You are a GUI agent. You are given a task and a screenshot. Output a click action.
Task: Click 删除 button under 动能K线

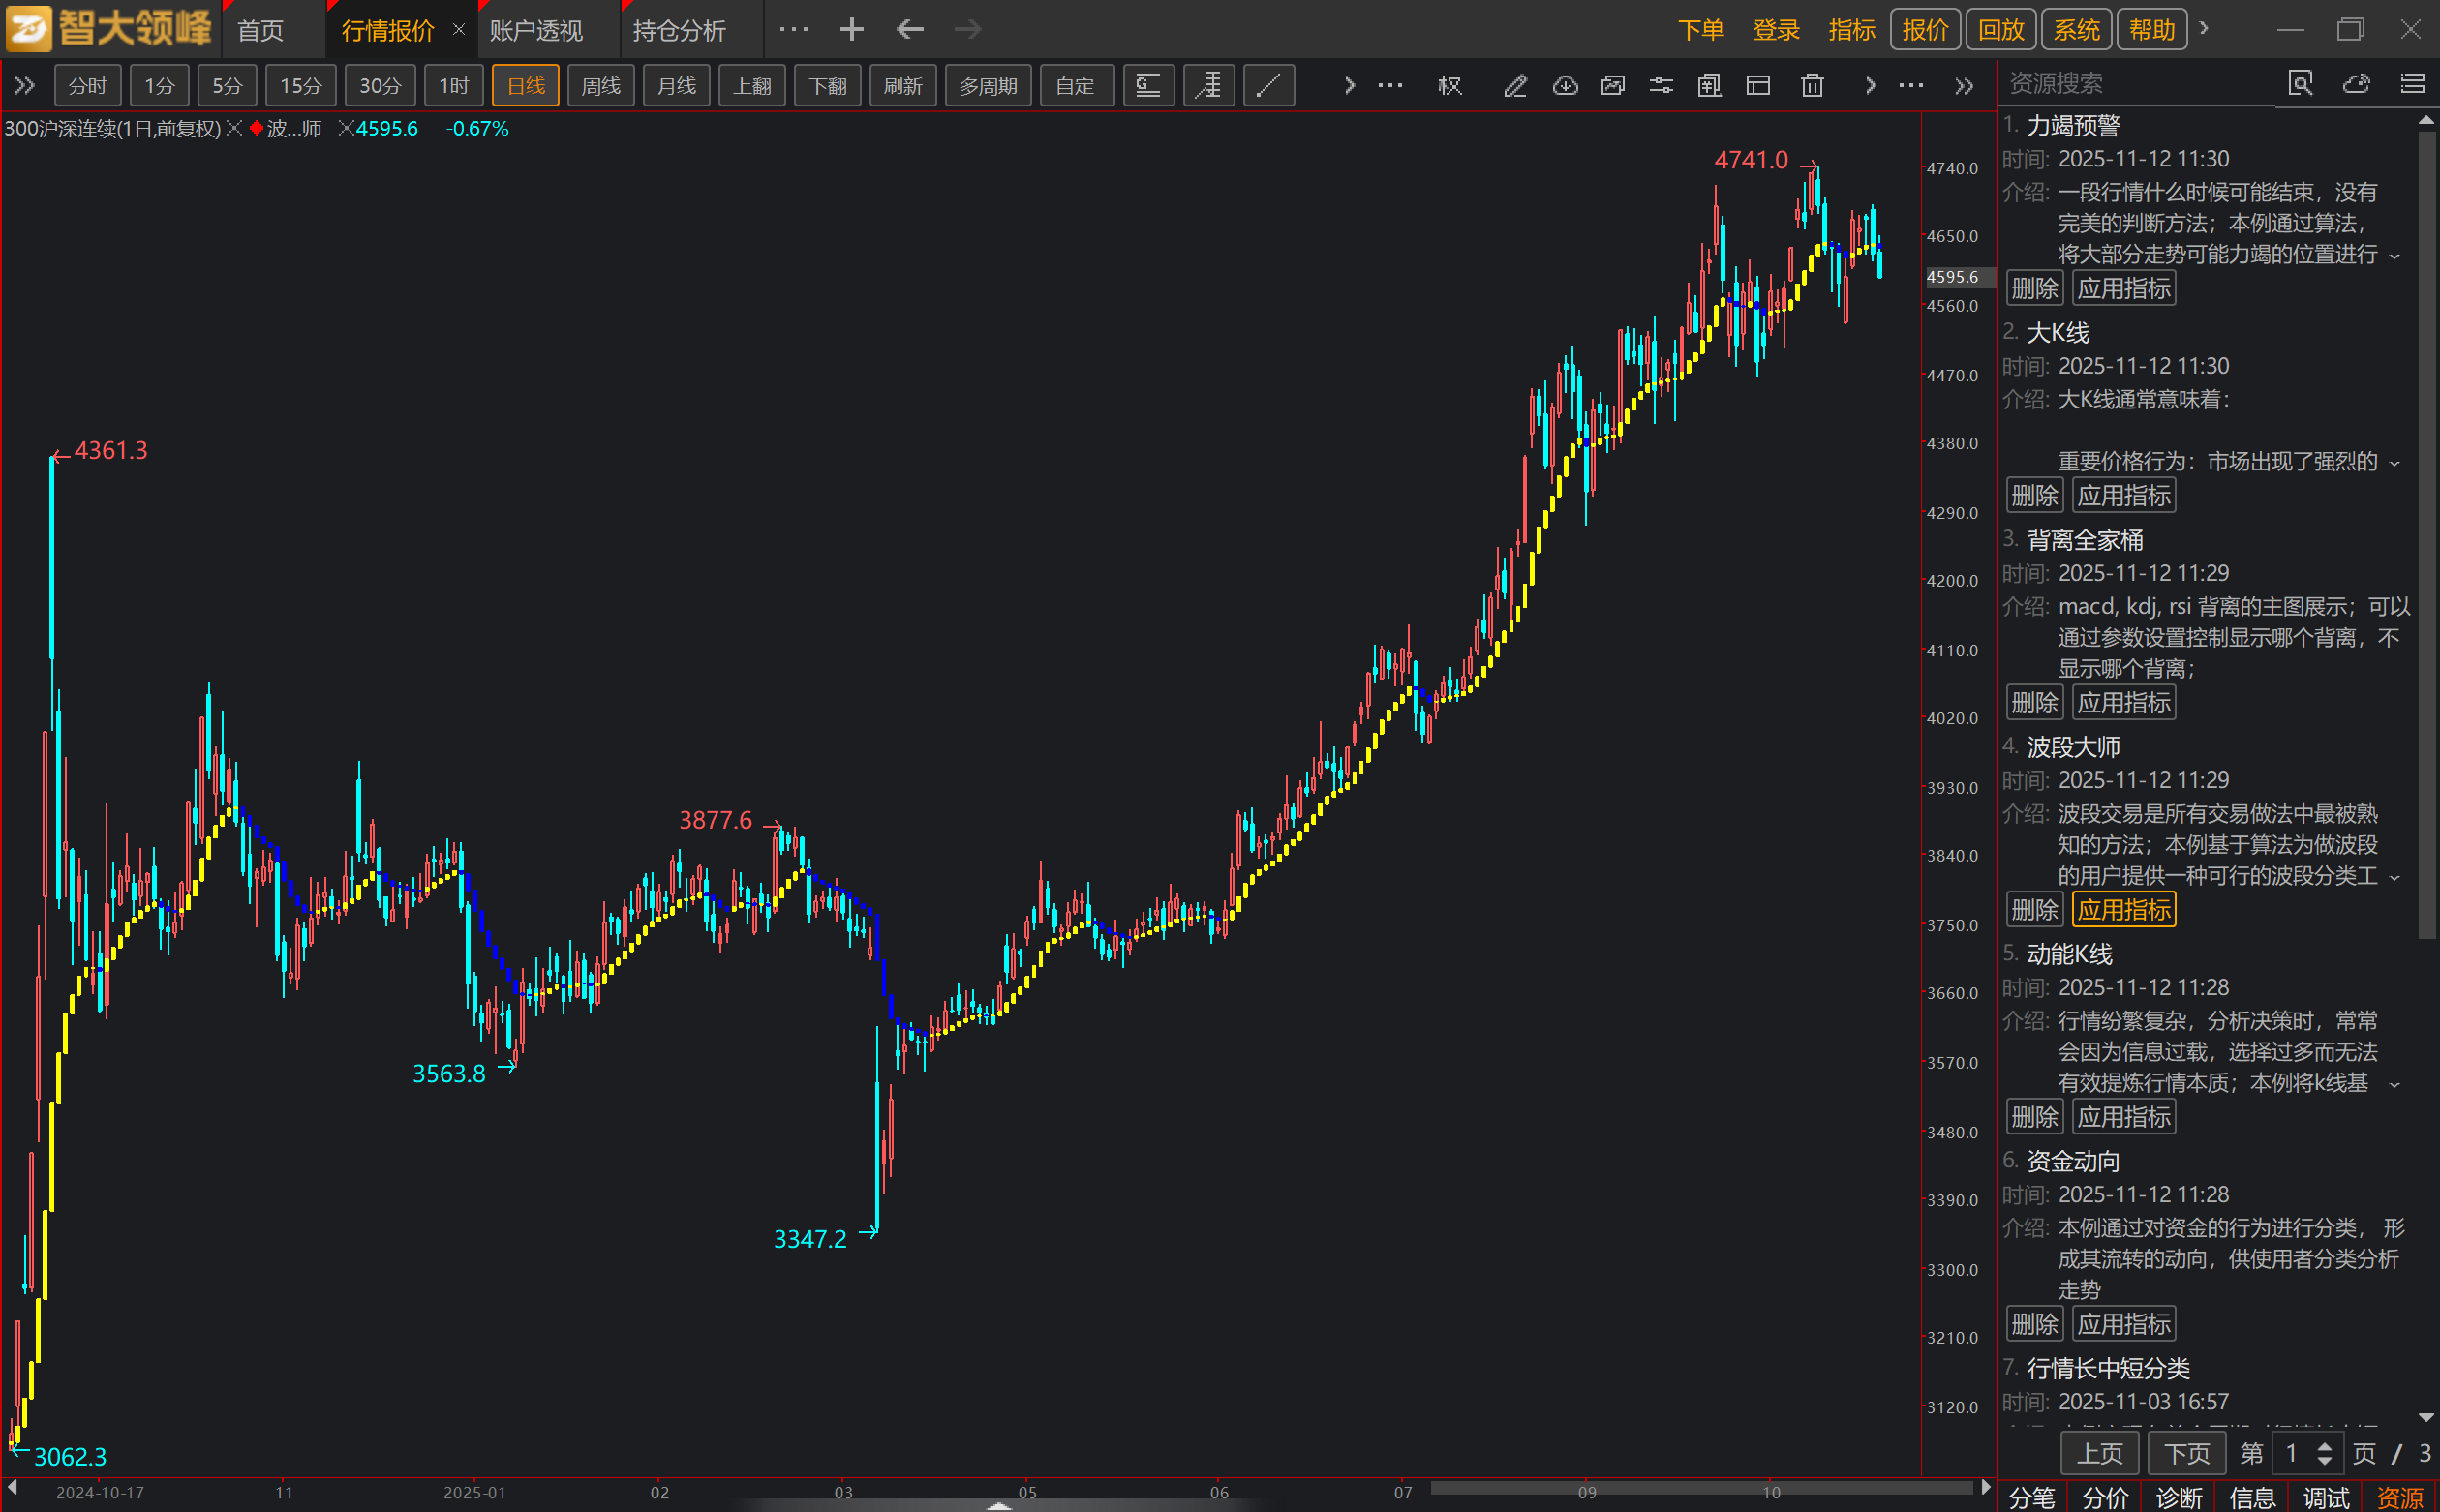click(x=2034, y=1117)
